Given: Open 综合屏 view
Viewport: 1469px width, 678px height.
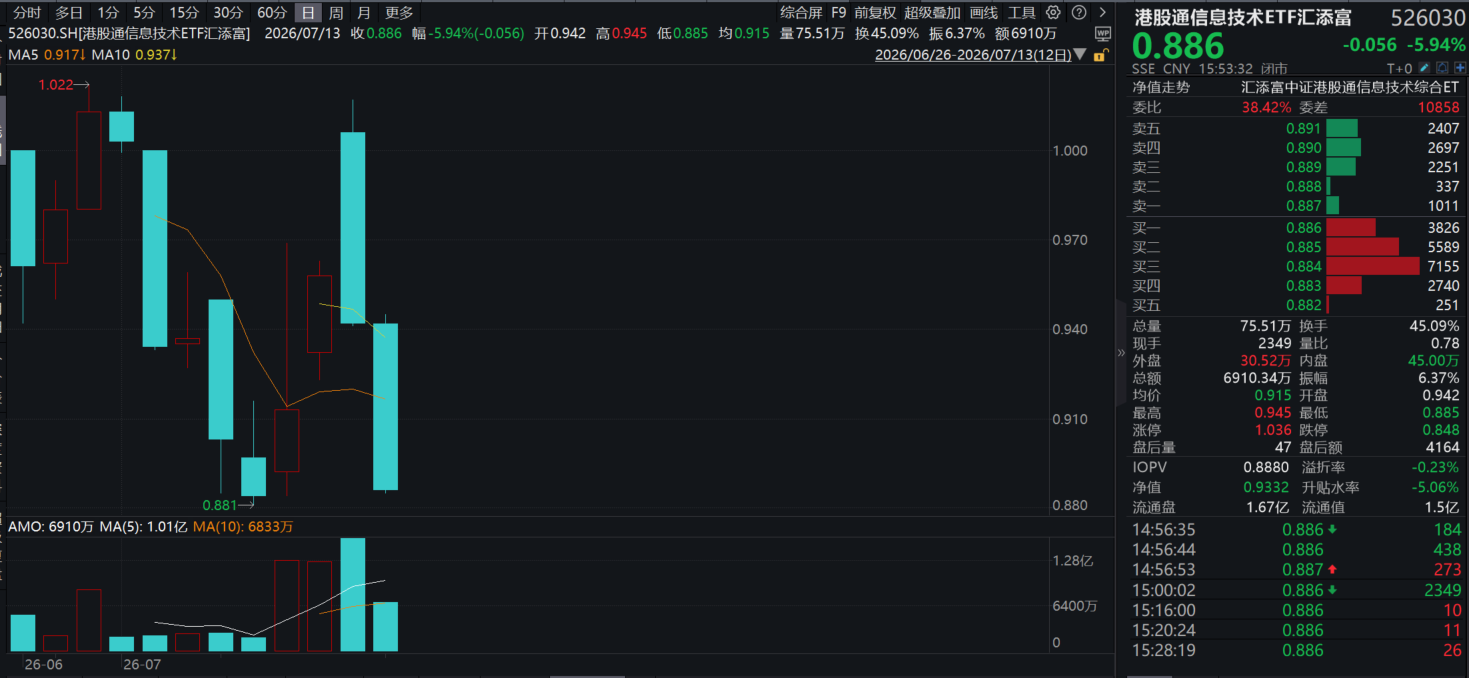Looking at the screenshot, I should [x=801, y=13].
